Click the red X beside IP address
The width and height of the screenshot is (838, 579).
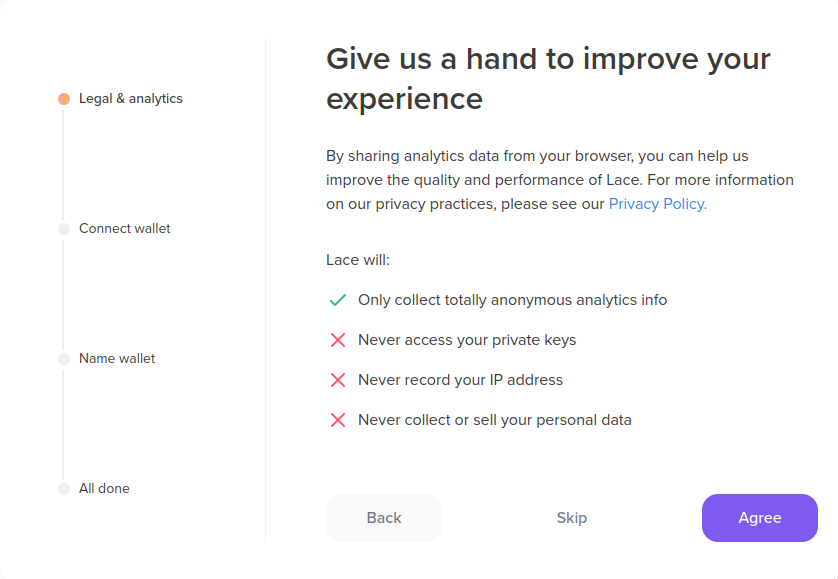pos(338,380)
